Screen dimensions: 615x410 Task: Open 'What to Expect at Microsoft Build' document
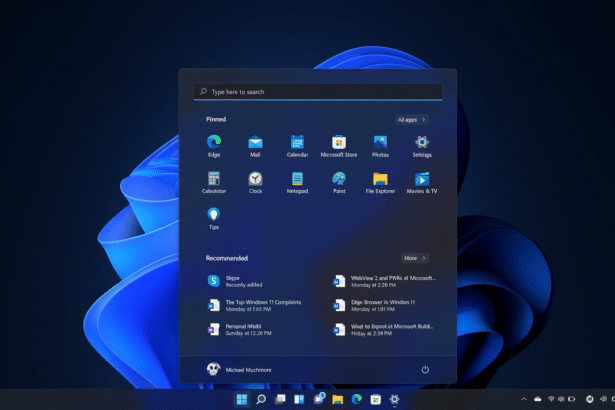tap(383, 330)
